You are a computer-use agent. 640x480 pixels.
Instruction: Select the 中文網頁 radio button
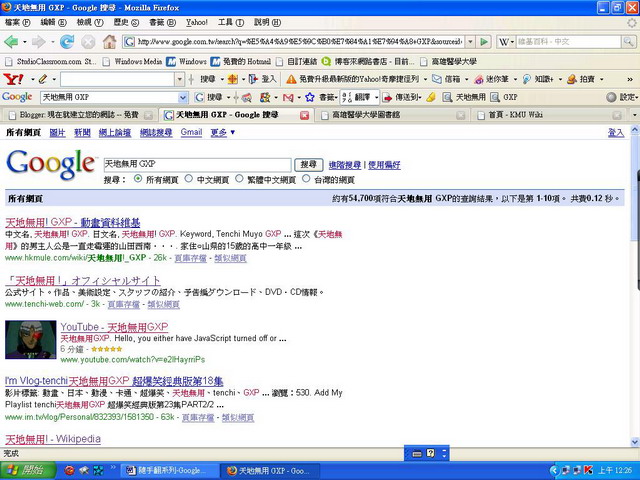click(x=189, y=179)
